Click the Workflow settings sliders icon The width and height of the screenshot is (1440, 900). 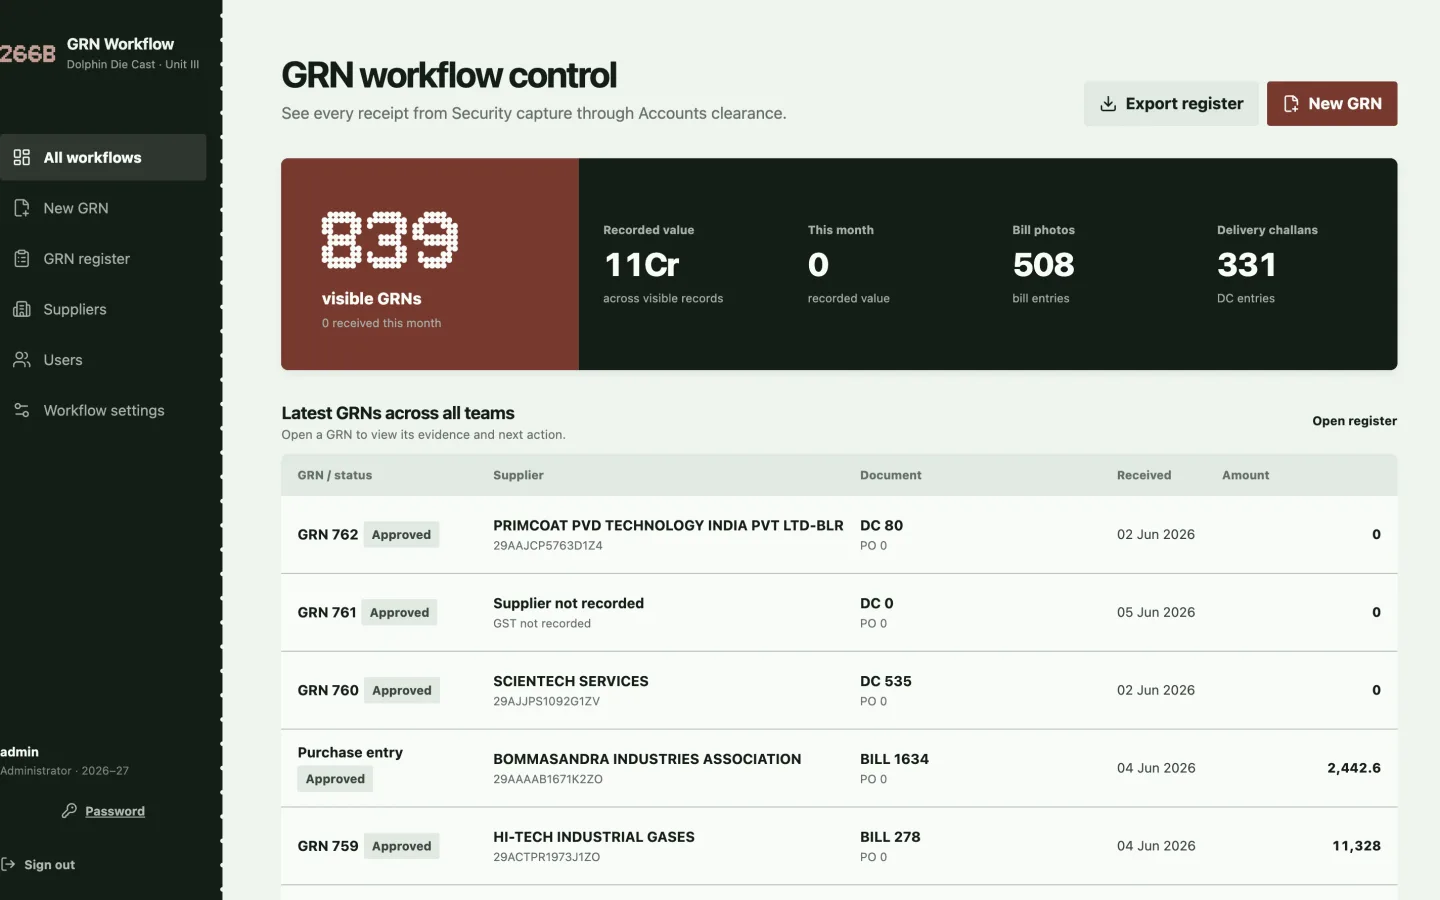pyautogui.click(x=21, y=410)
